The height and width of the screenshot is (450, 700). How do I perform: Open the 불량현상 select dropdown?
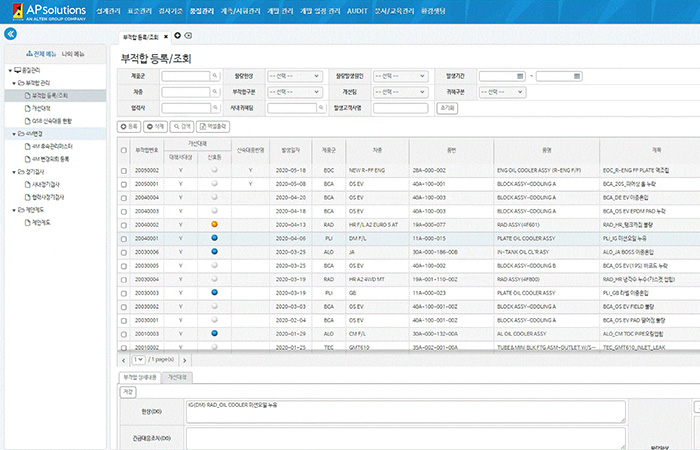pyautogui.click(x=294, y=76)
